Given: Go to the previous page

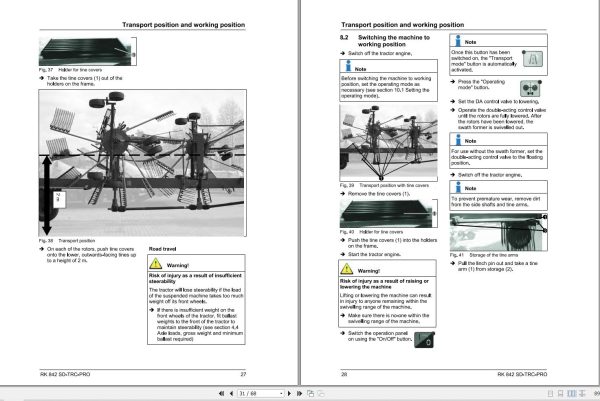Looking at the screenshot, I should click(231, 393).
